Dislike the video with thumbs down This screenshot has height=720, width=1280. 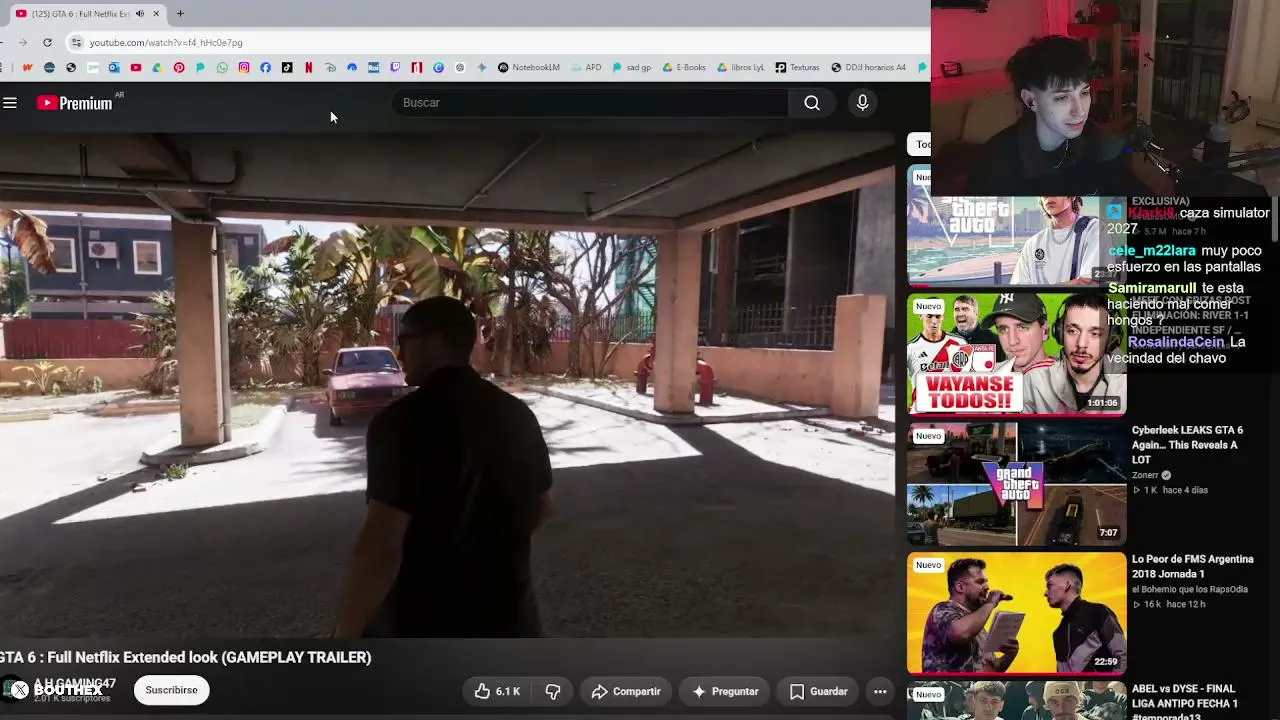pyautogui.click(x=553, y=691)
